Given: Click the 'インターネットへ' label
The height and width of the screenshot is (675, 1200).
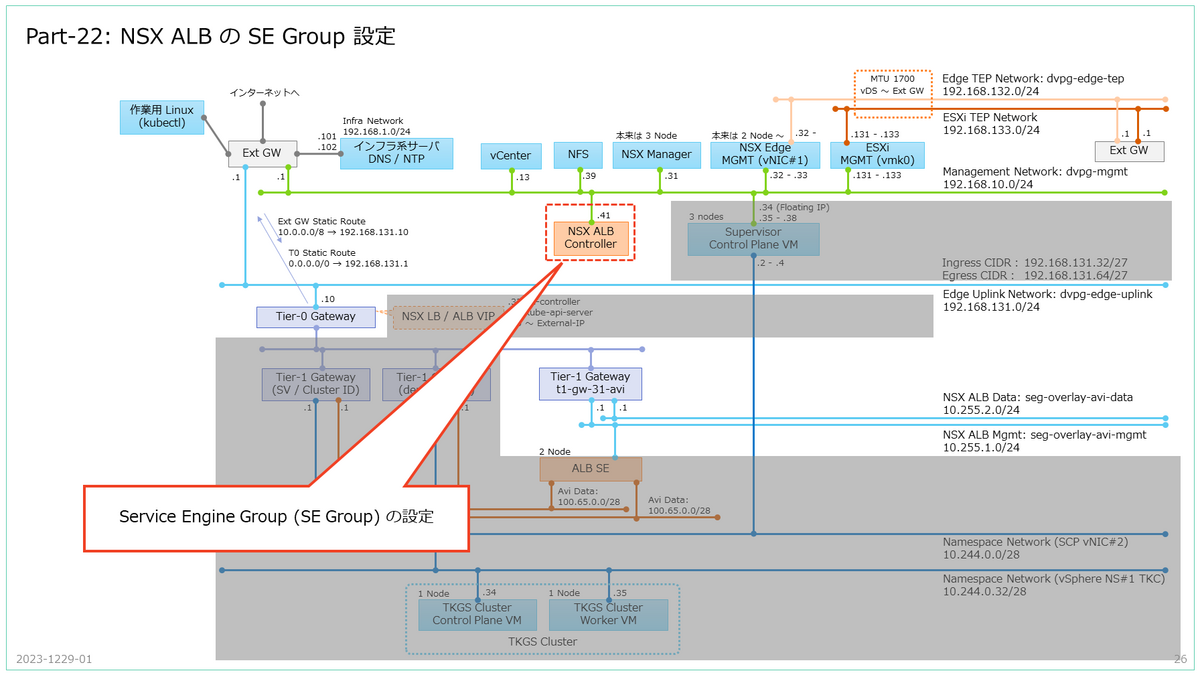Looking at the screenshot, I should click(265, 92).
